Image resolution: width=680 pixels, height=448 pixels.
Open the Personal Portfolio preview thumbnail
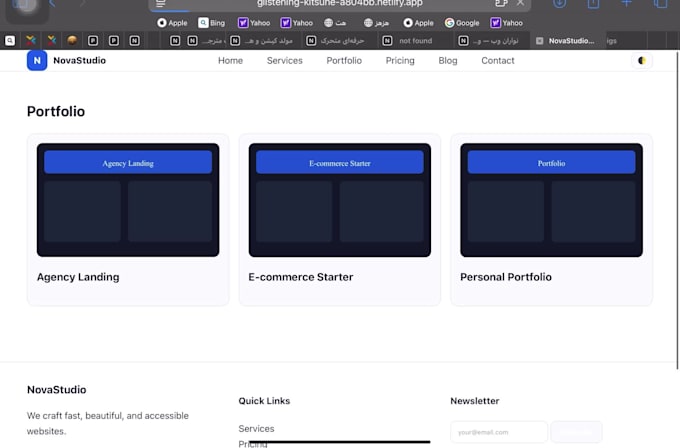551,200
